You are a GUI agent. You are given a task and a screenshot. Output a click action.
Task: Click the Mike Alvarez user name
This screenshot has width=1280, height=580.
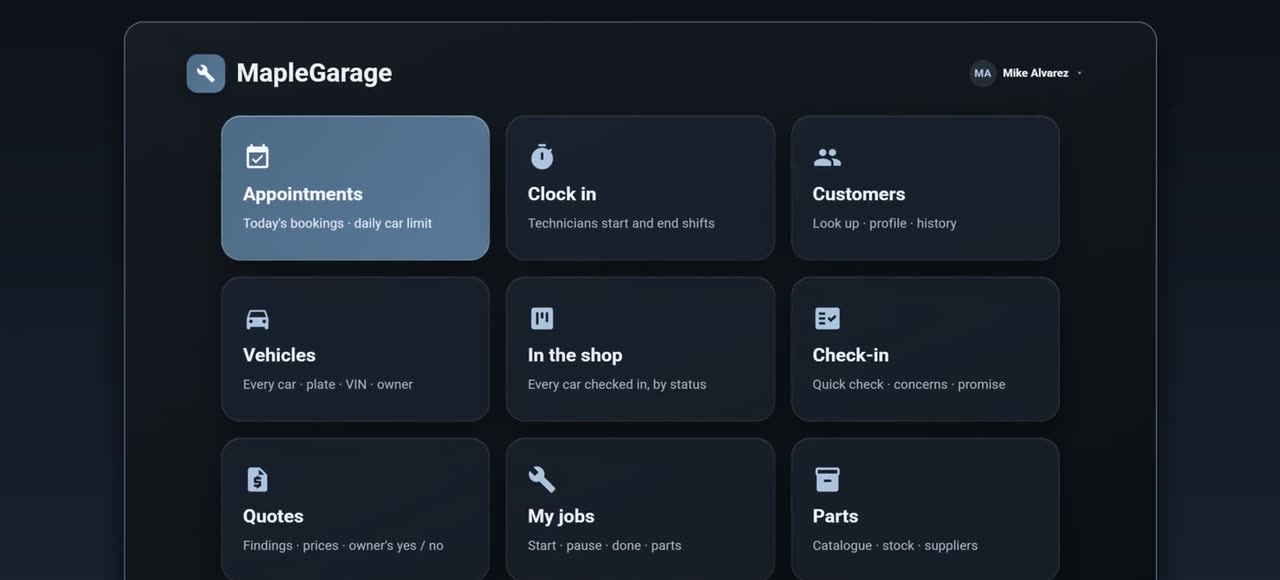pos(1035,73)
